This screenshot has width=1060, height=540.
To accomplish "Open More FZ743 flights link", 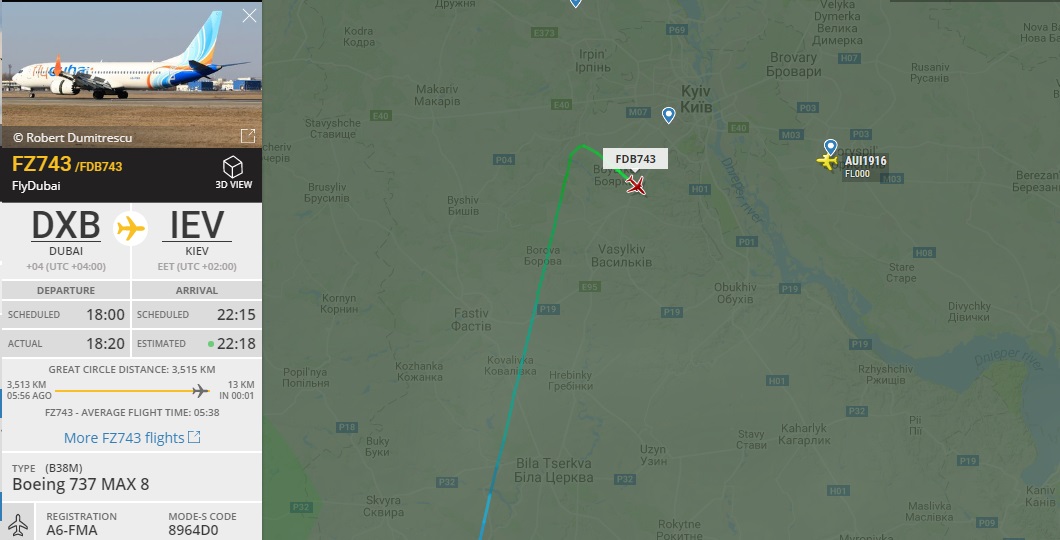I will click(x=132, y=438).
